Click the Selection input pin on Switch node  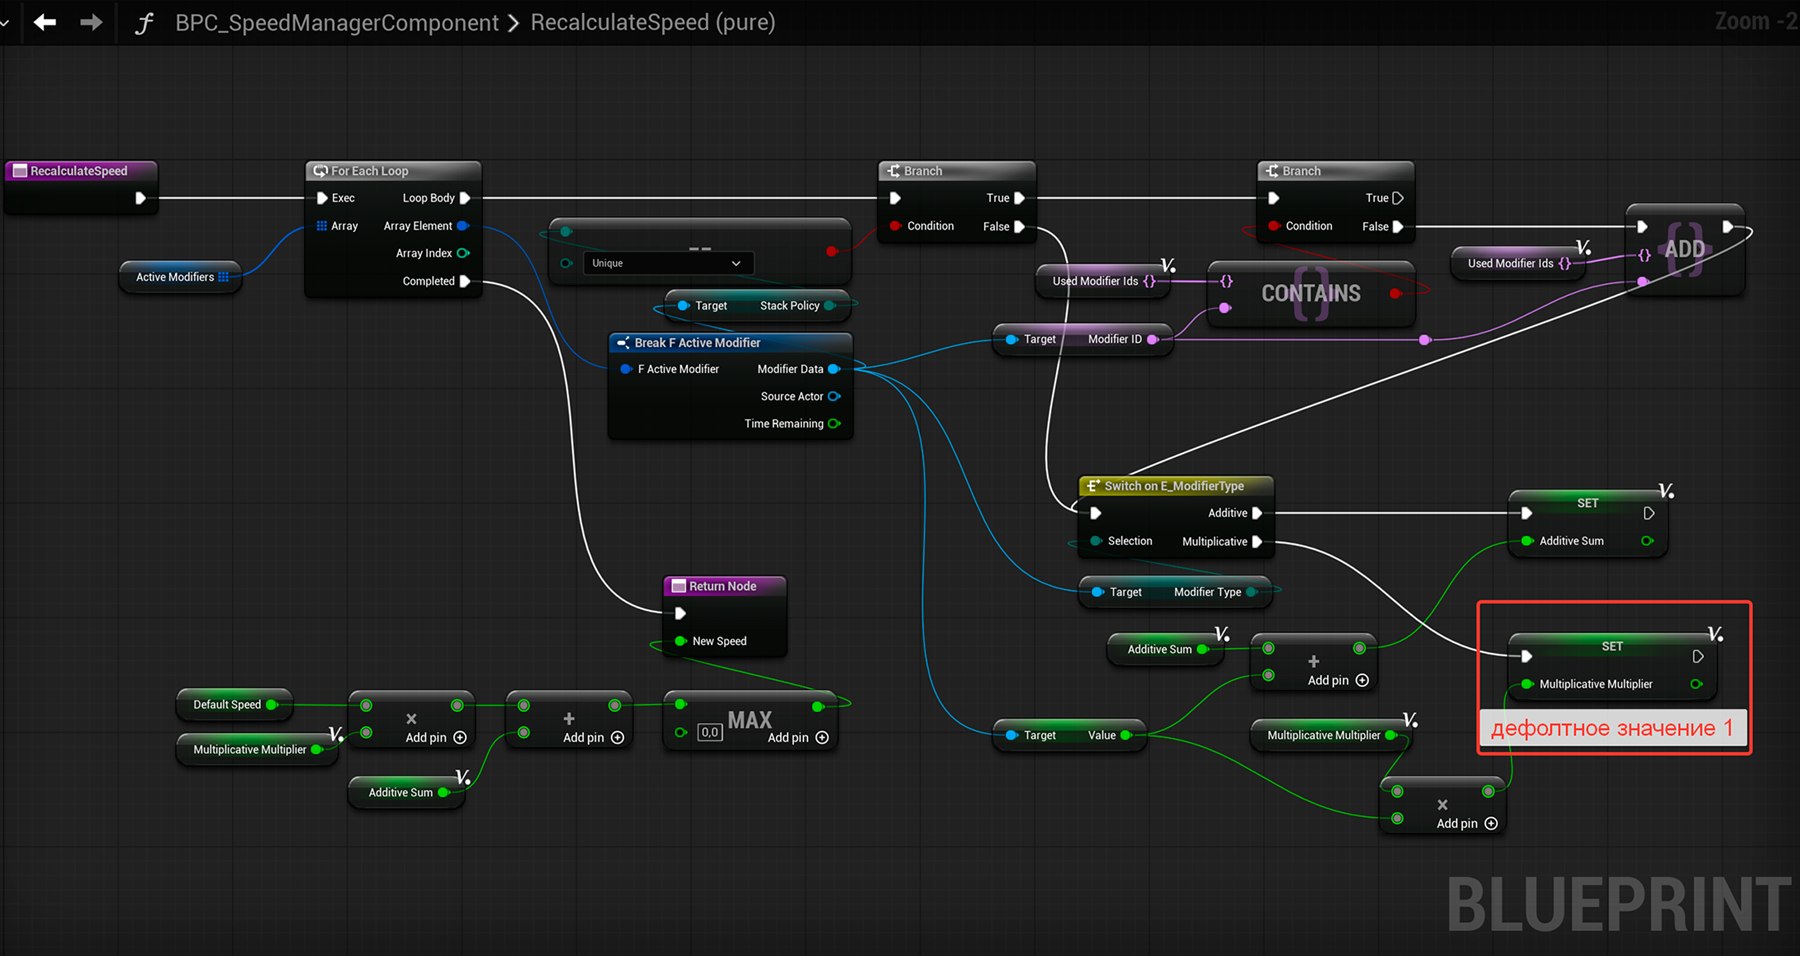pyautogui.click(x=1097, y=541)
